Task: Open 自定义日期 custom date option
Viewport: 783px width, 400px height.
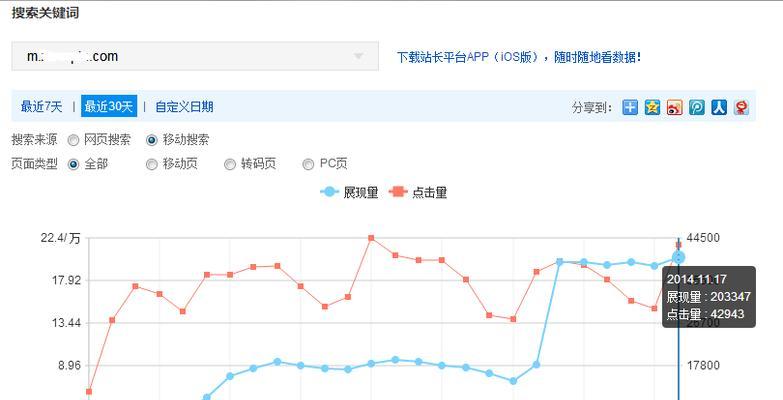Action: coord(184,107)
